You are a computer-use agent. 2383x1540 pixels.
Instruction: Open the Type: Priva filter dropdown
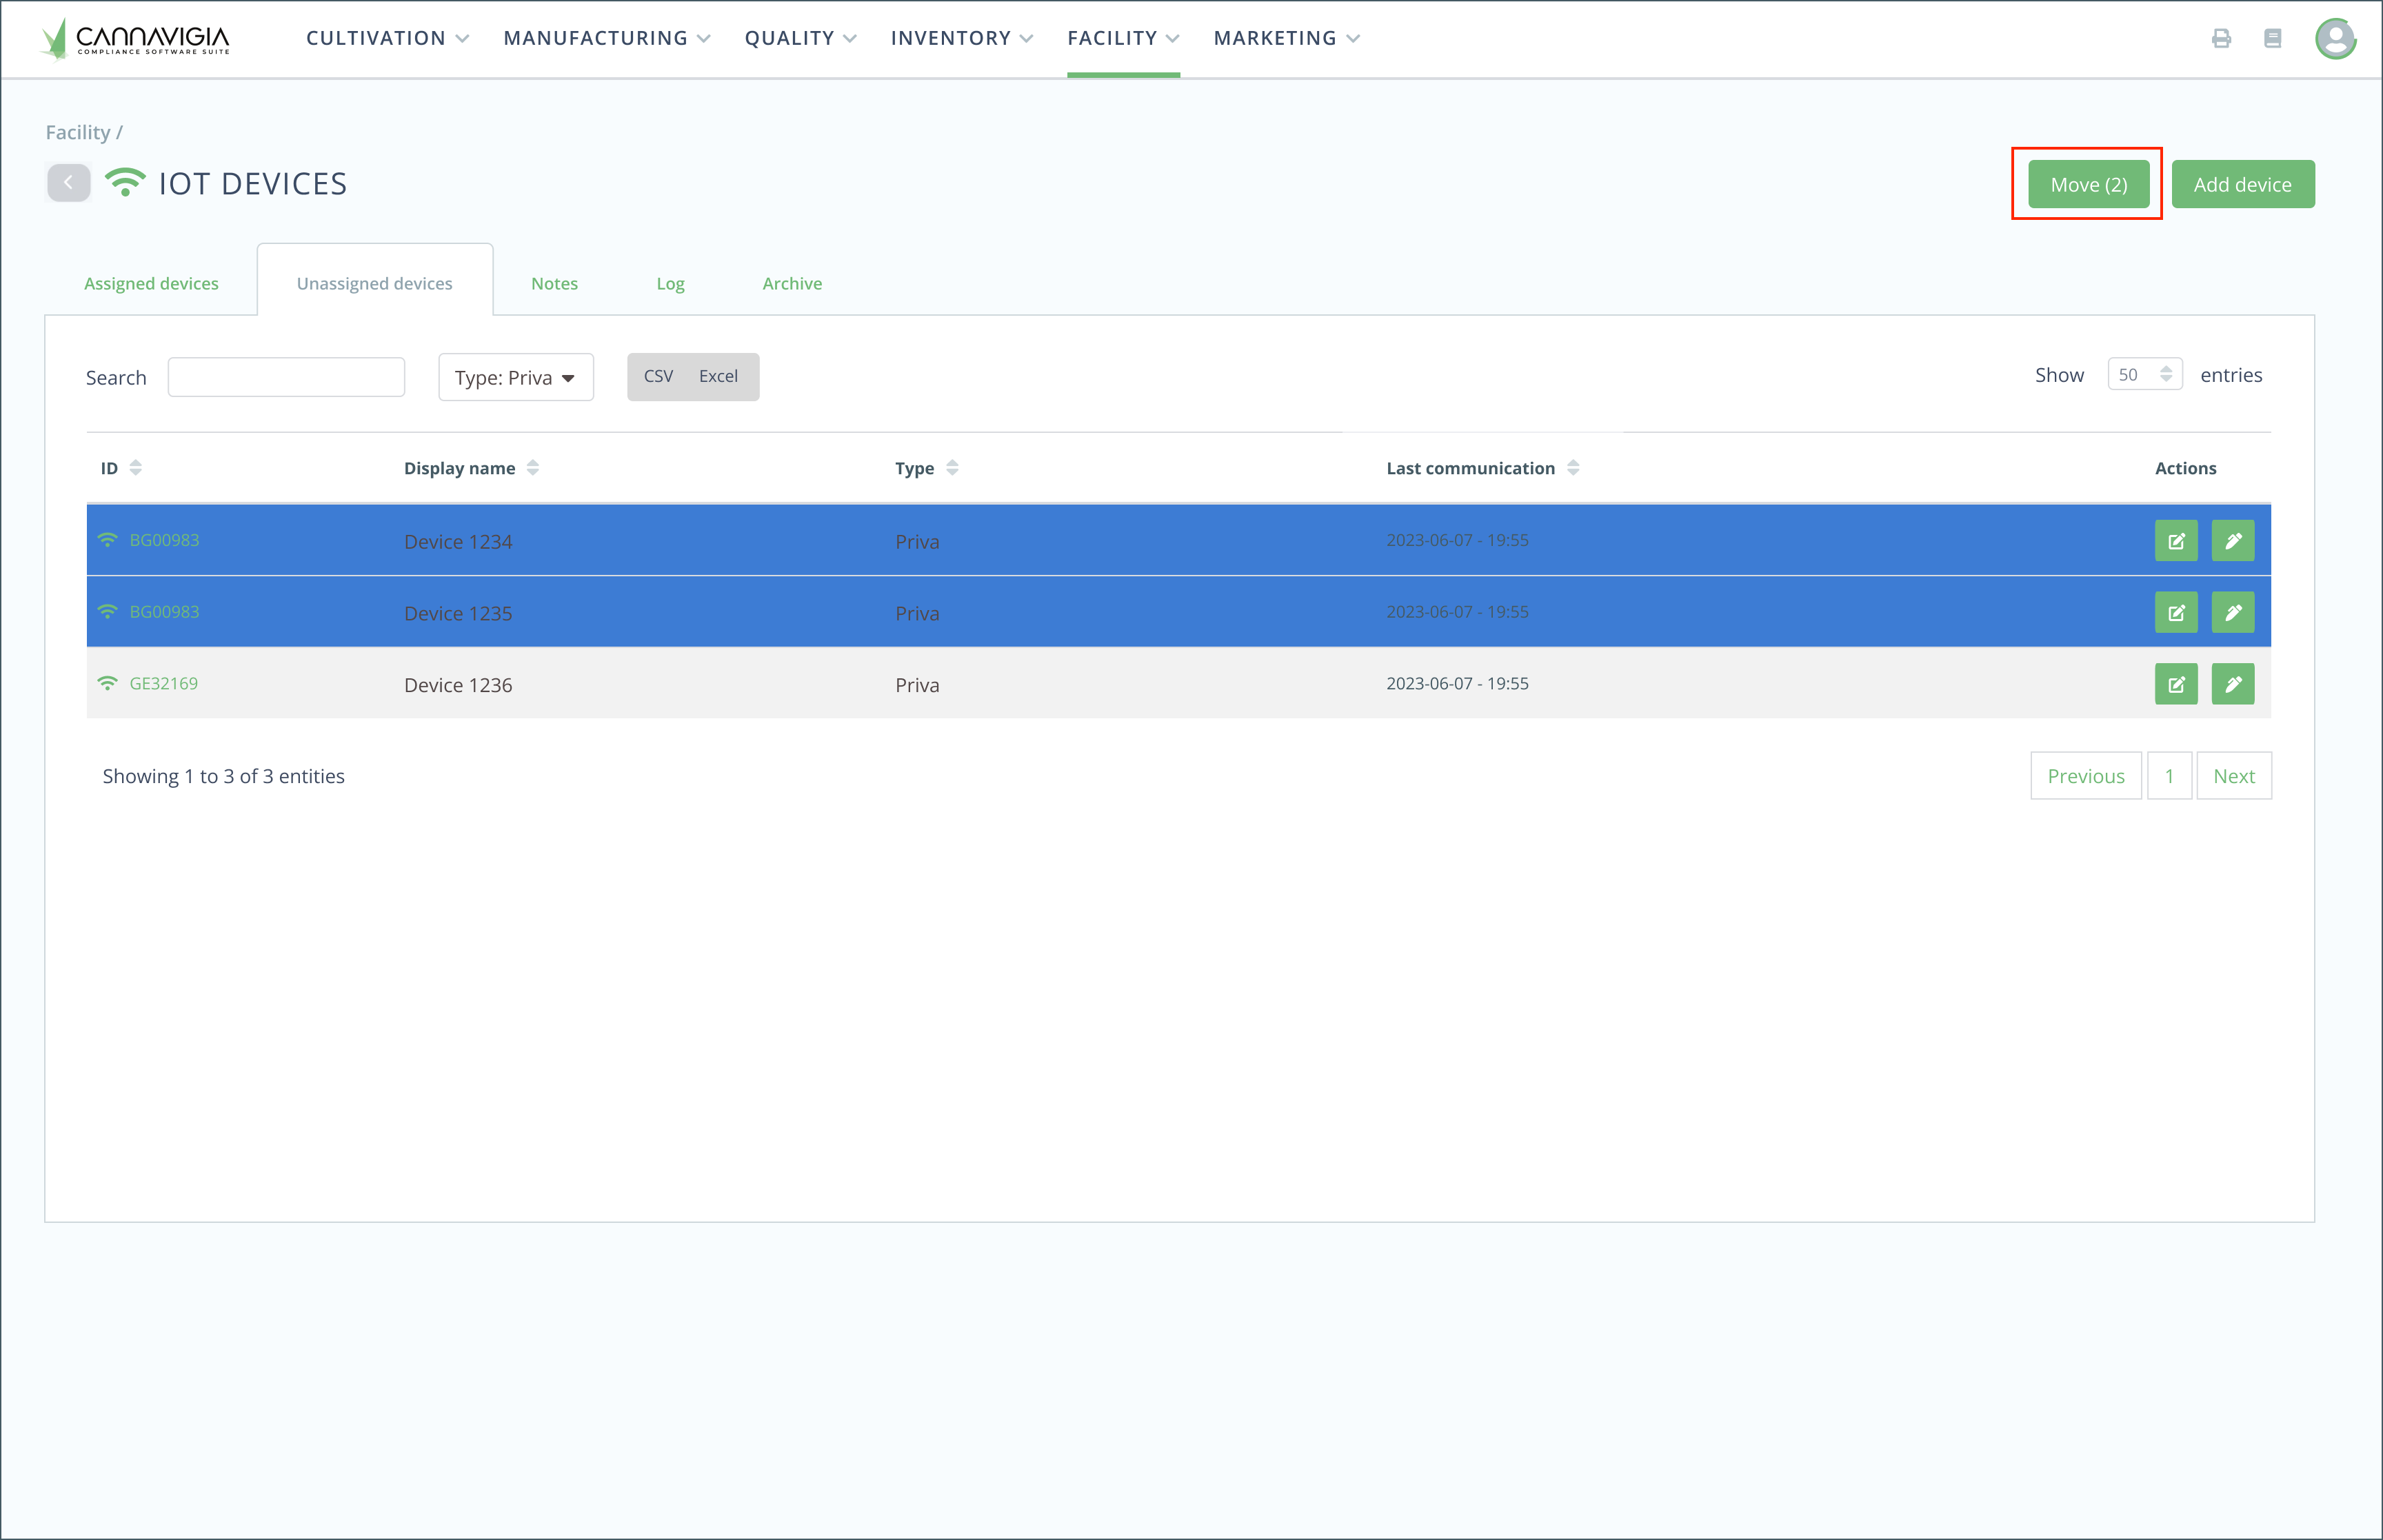click(515, 377)
